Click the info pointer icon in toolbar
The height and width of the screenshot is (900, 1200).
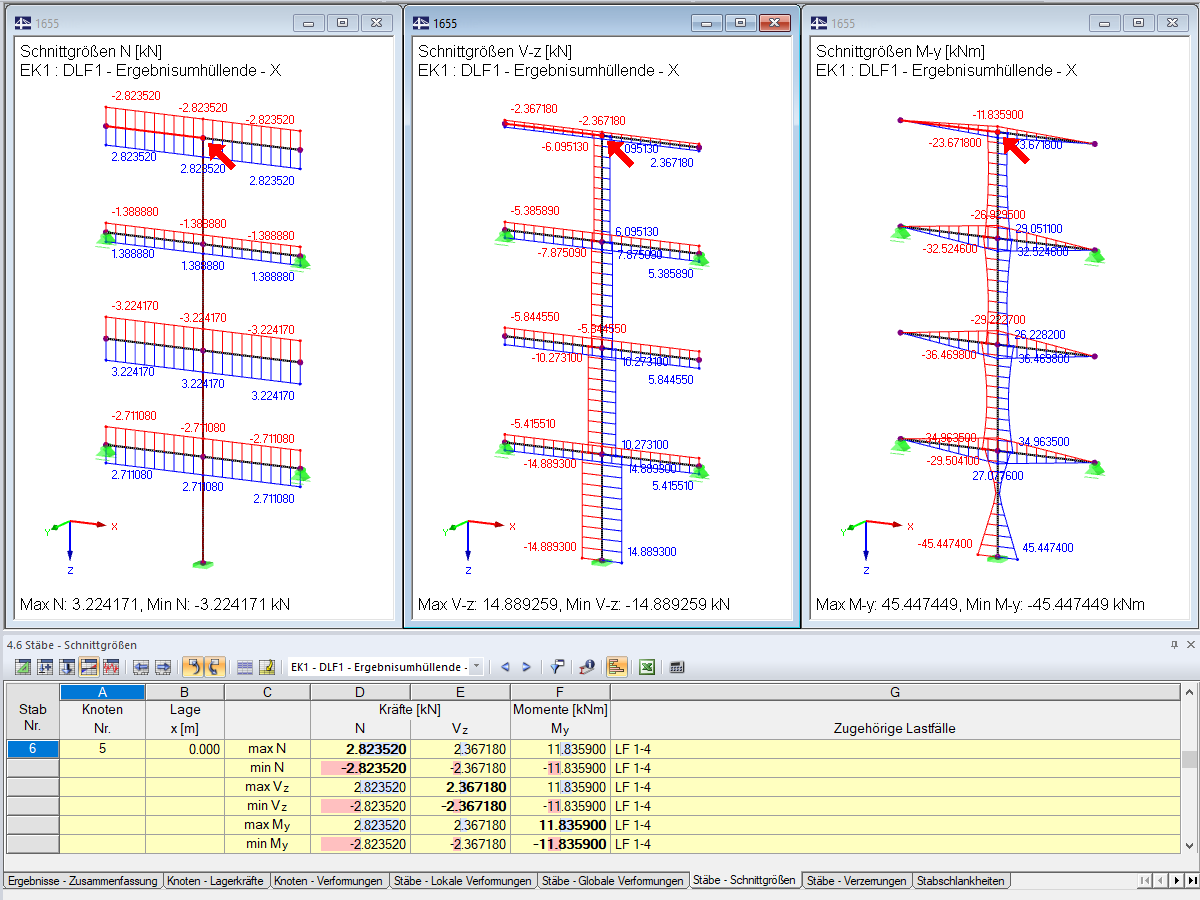point(588,666)
